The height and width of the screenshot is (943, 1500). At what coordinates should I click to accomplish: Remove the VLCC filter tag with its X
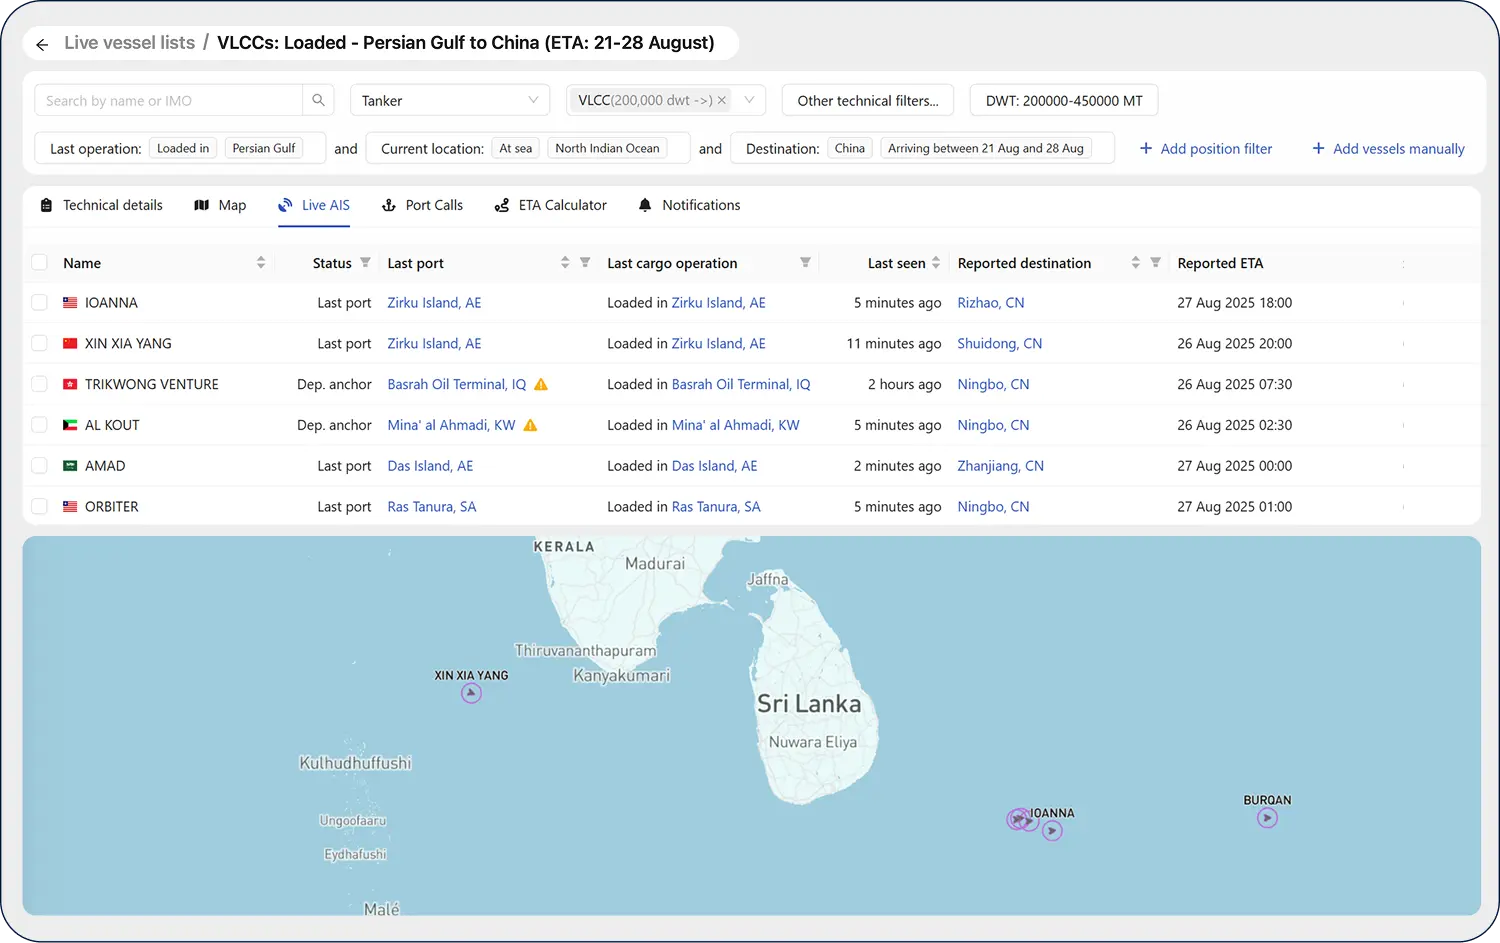[722, 100]
